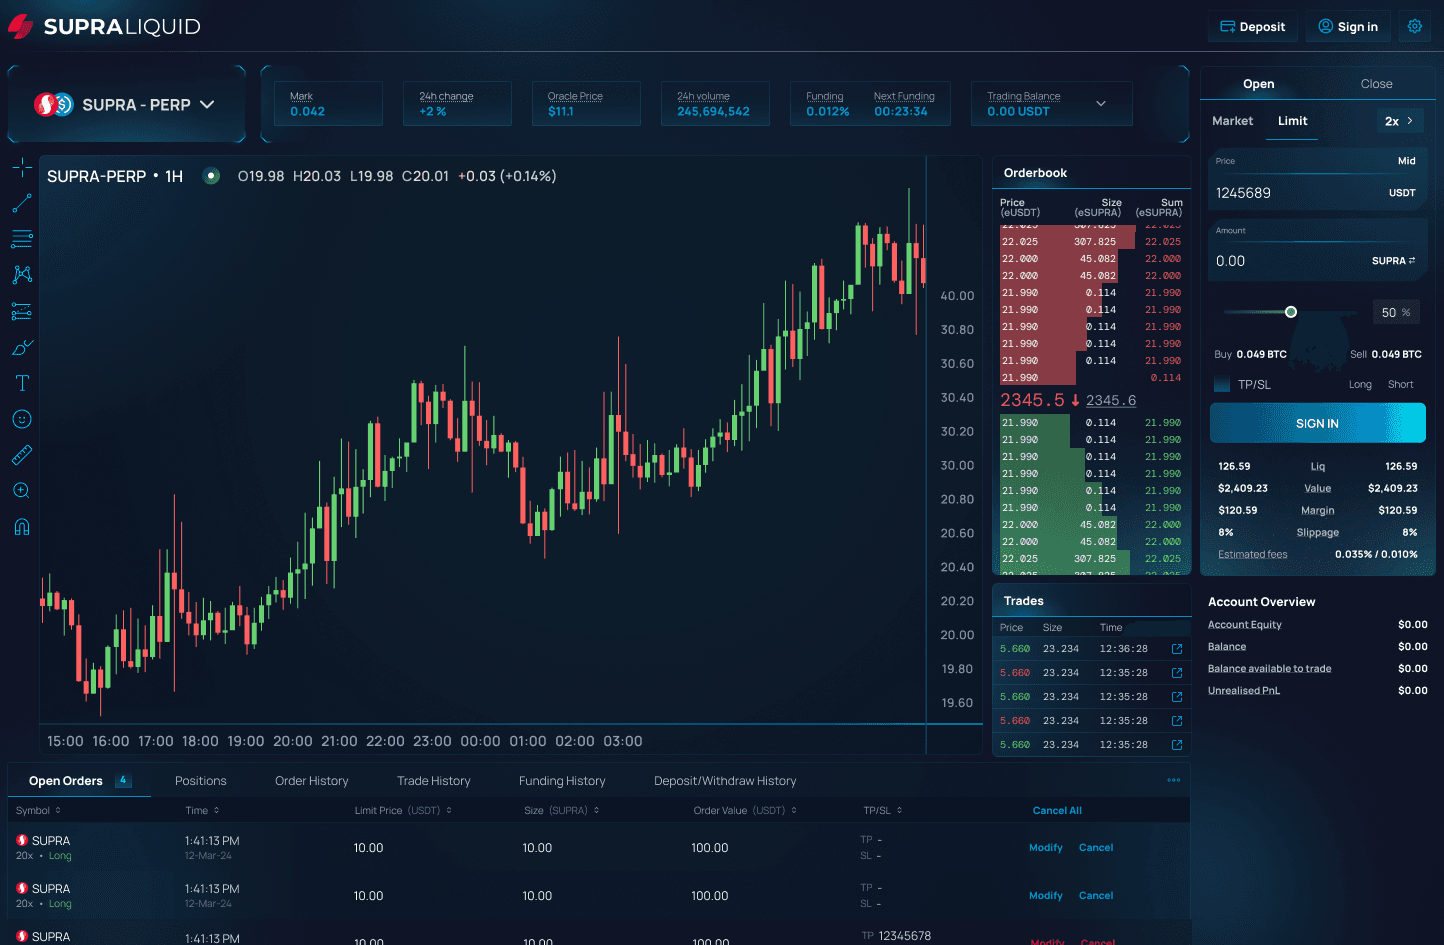1444x945 pixels.
Task: Click the Next Funding 00:23:34 countdown
Action: pos(901,112)
